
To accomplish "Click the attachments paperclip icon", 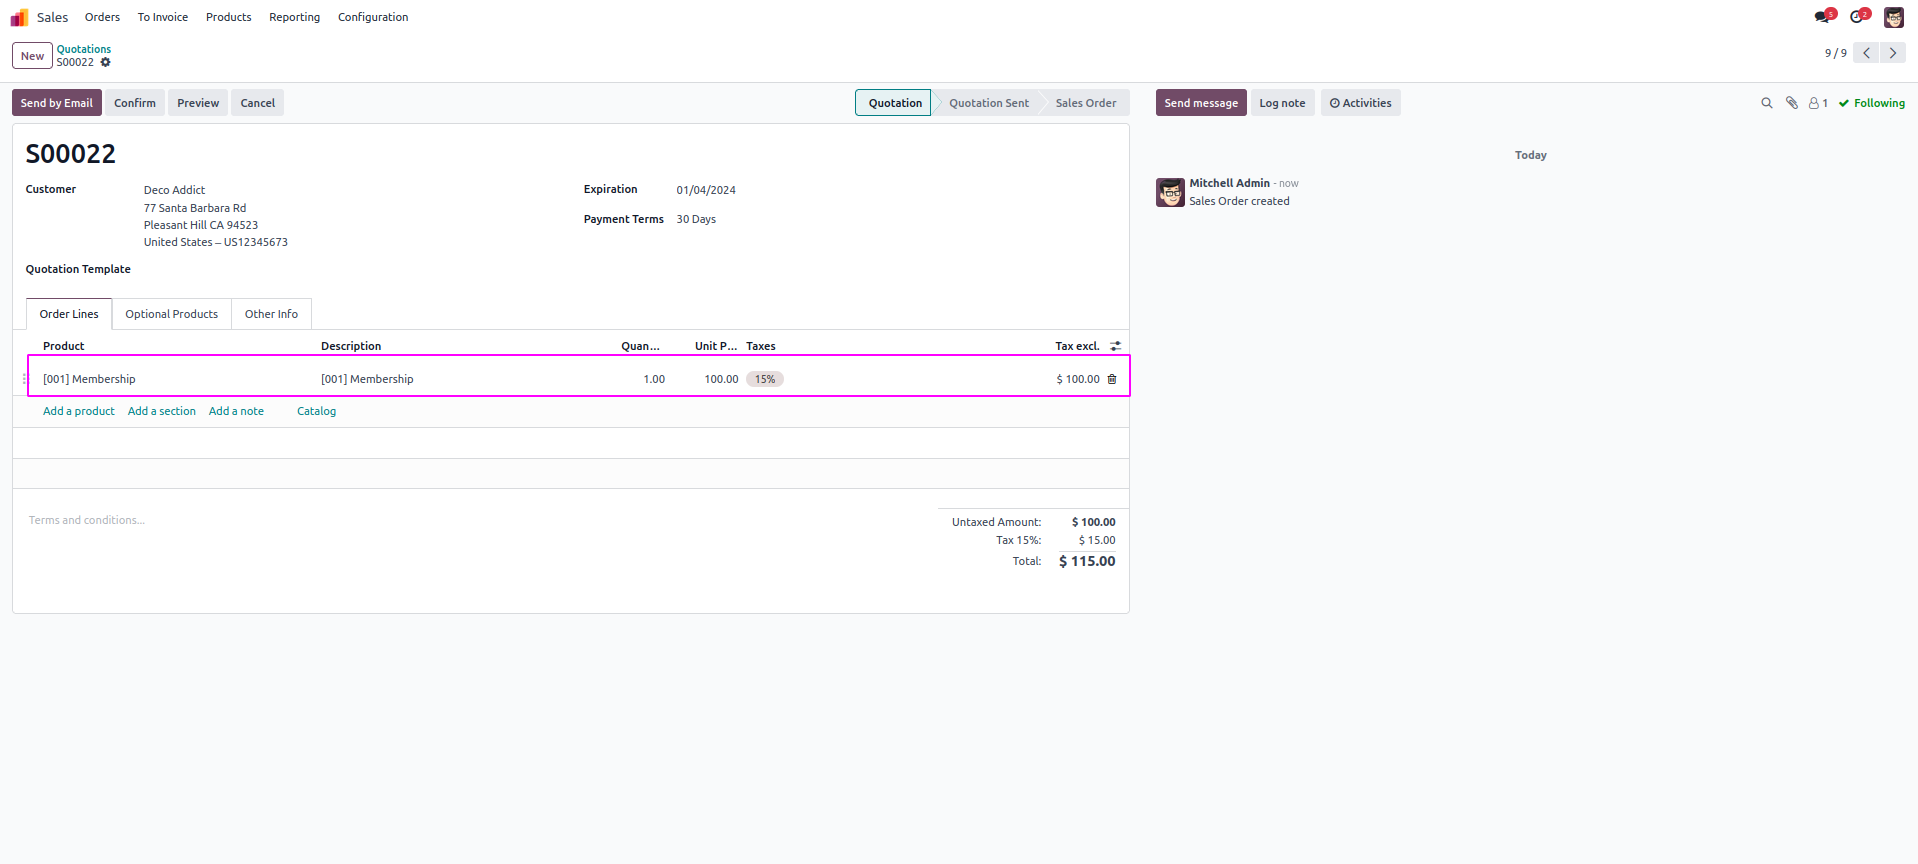I will click(1792, 103).
